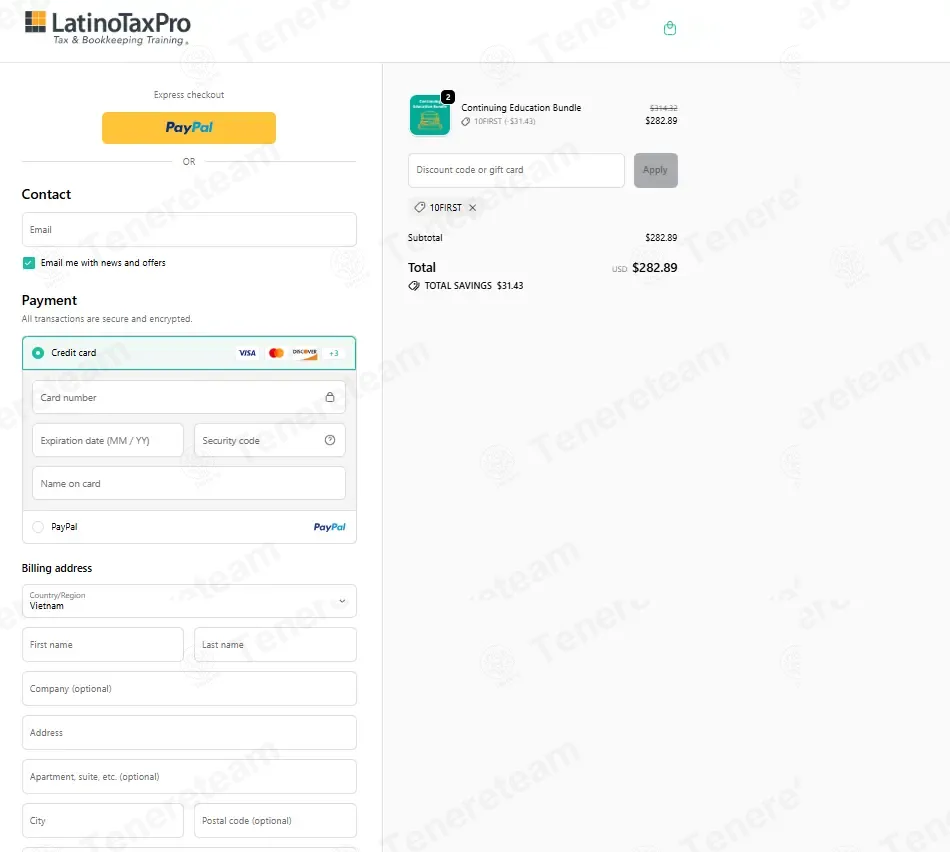Click the Mastercard logo
This screenshot has height=852, width=950.
coord(276,353)
